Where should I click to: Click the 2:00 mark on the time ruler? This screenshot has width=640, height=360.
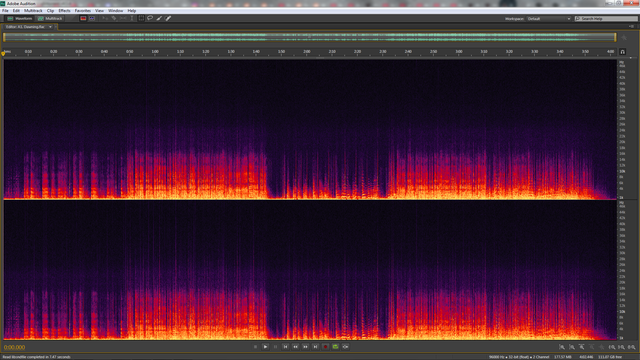(307, 52)
